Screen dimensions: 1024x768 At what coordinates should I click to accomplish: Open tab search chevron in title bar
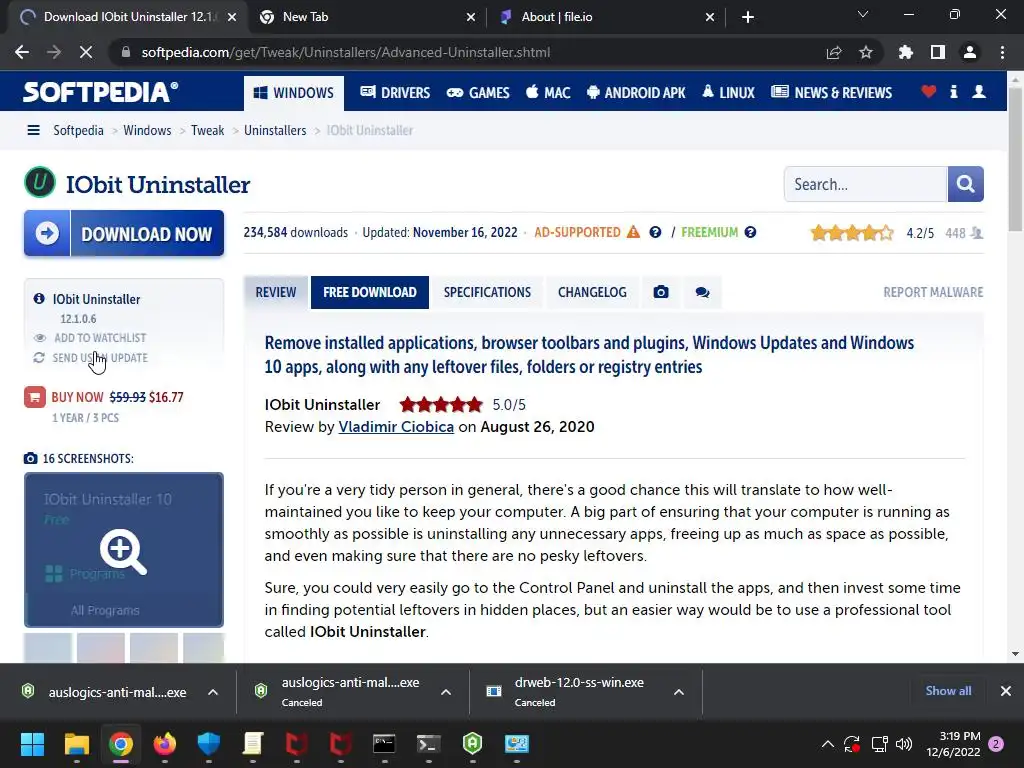pos(863,14)
